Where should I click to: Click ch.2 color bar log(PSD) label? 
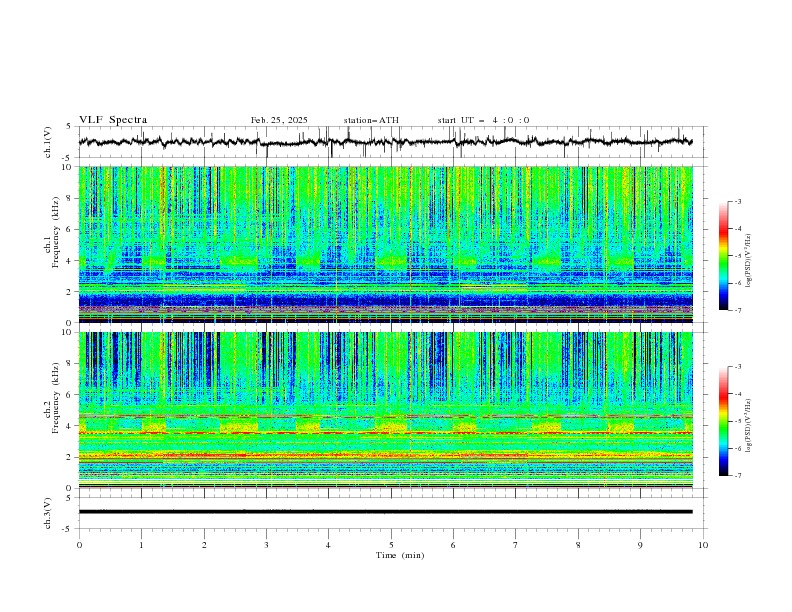pyautogui.click(x=749, y=425)
